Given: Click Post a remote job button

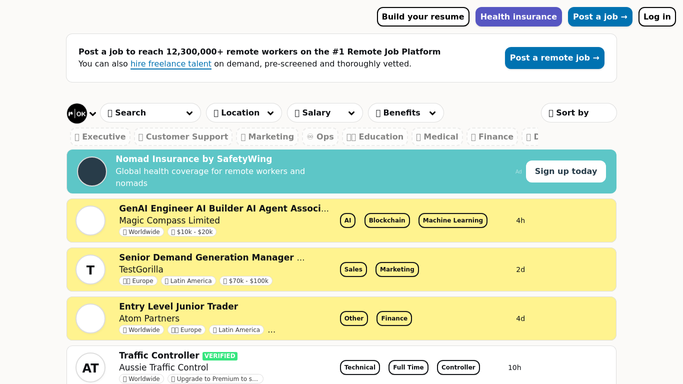Looking at the screenshot, I should click(555, 58).
